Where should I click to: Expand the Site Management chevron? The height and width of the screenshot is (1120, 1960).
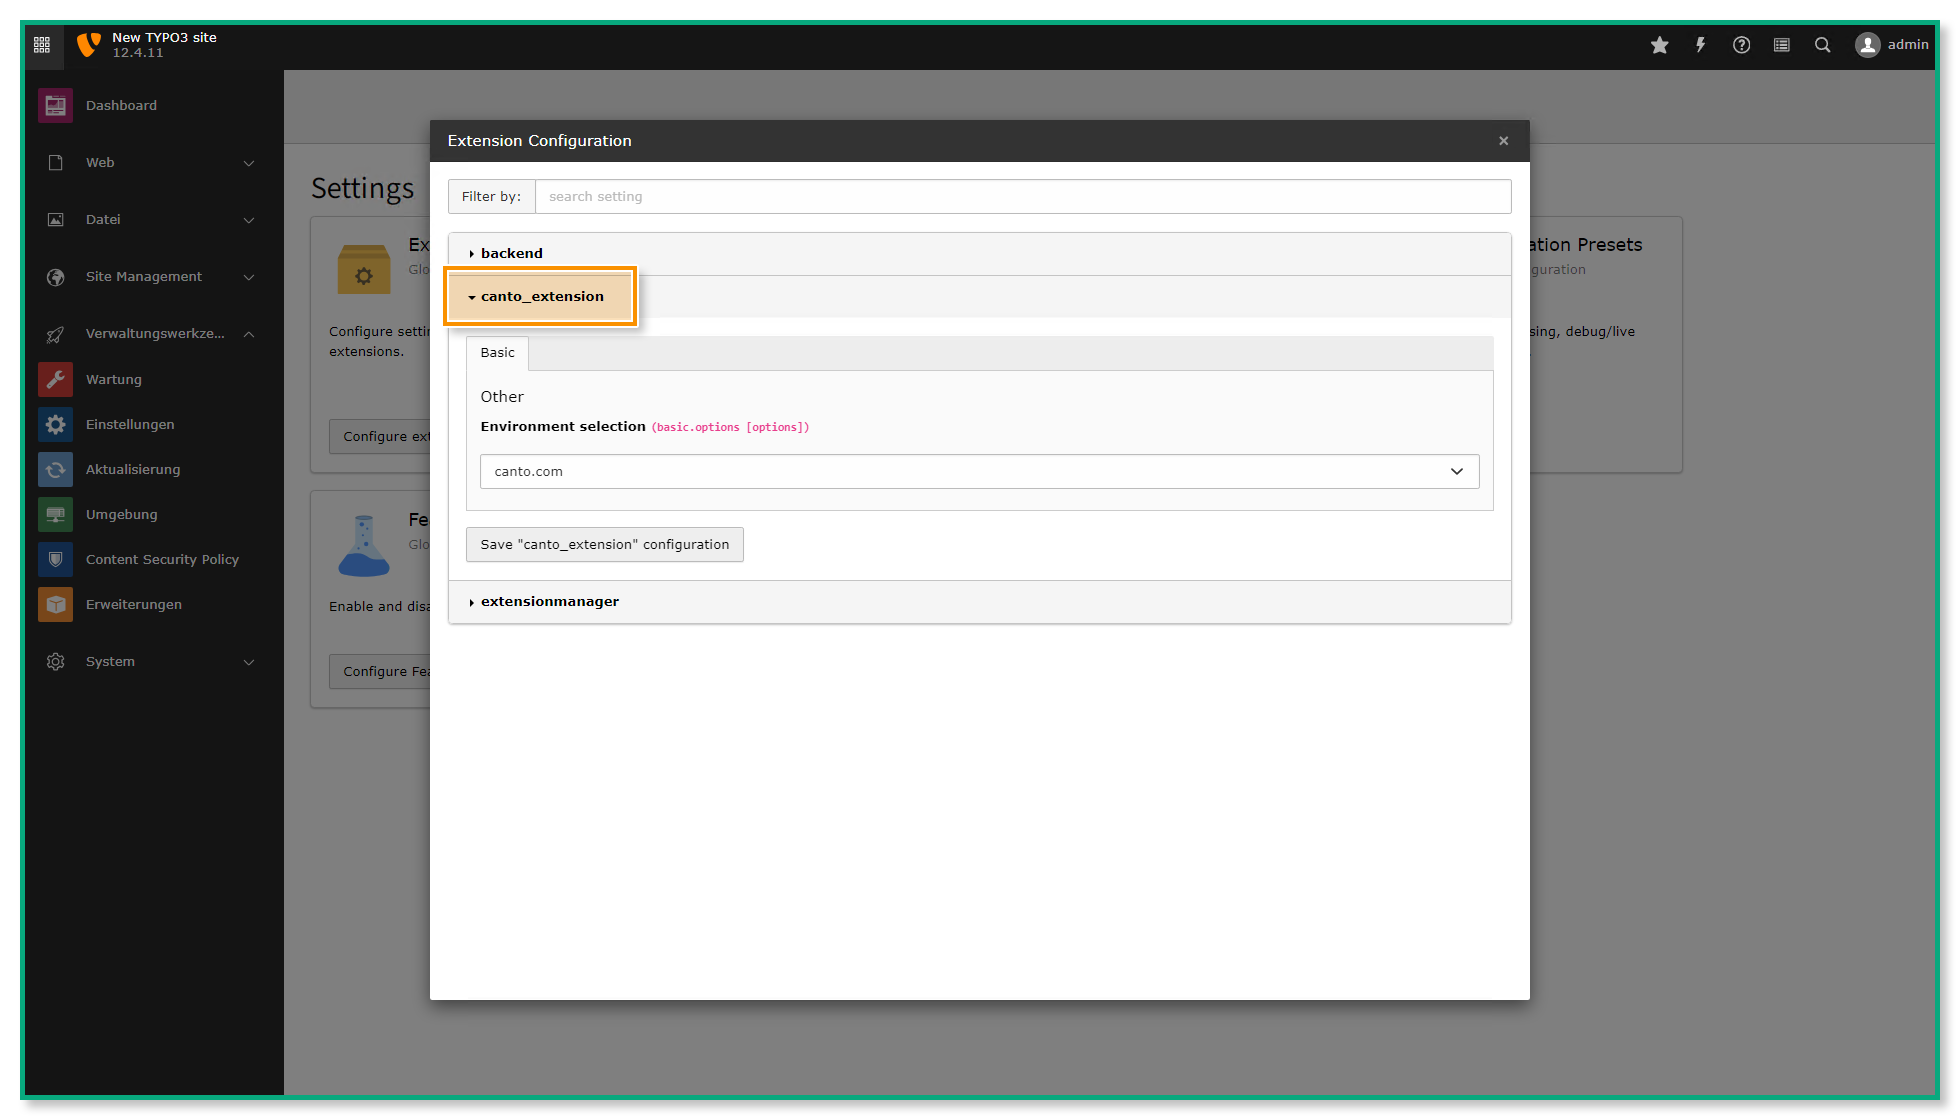click(249, 277)
